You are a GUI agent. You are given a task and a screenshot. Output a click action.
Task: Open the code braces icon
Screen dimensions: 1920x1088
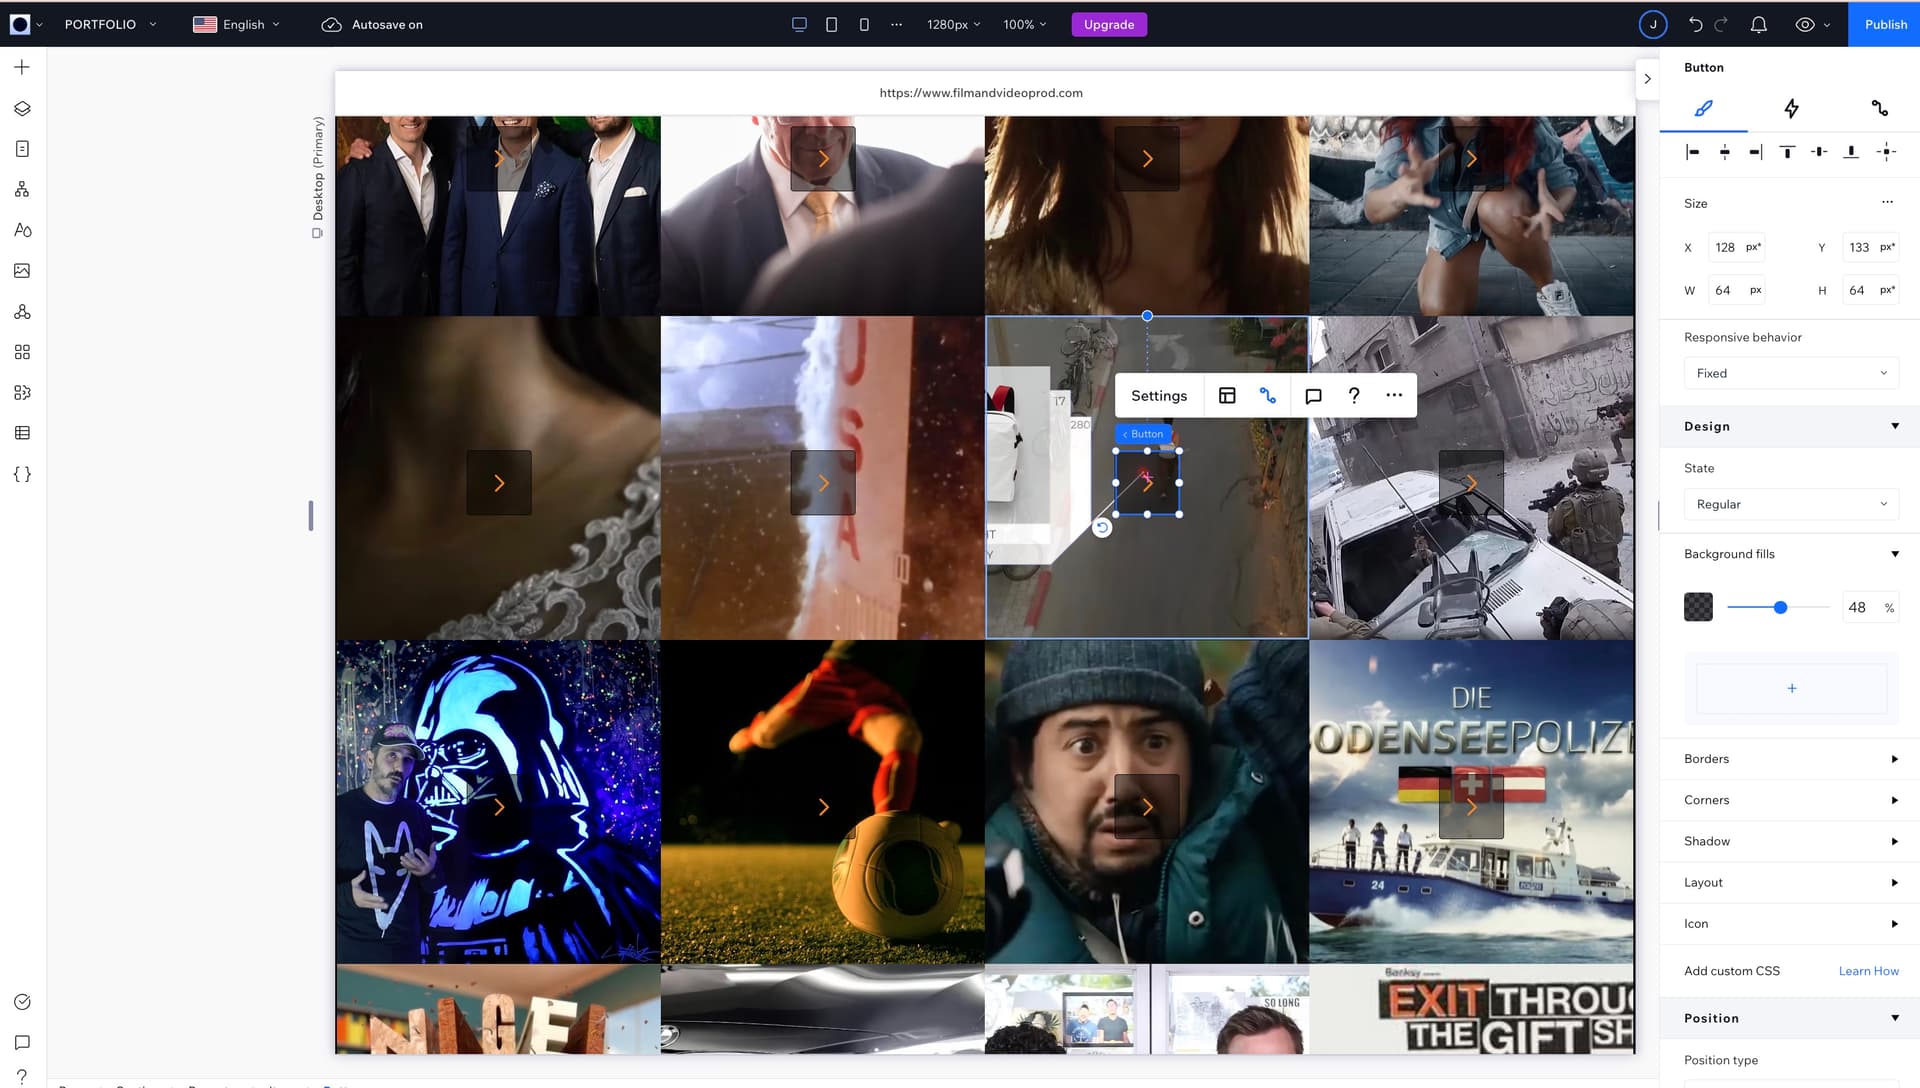(x=22, y=474)
